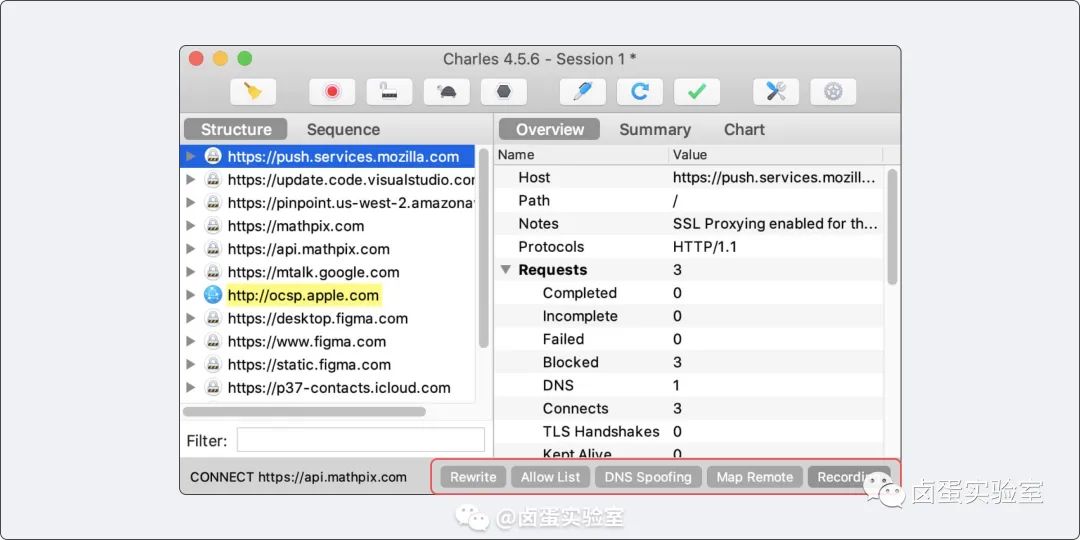Expand the desktop.figma.com host node
This screenshot has height=540, width=1080.
tap(191, 318)
